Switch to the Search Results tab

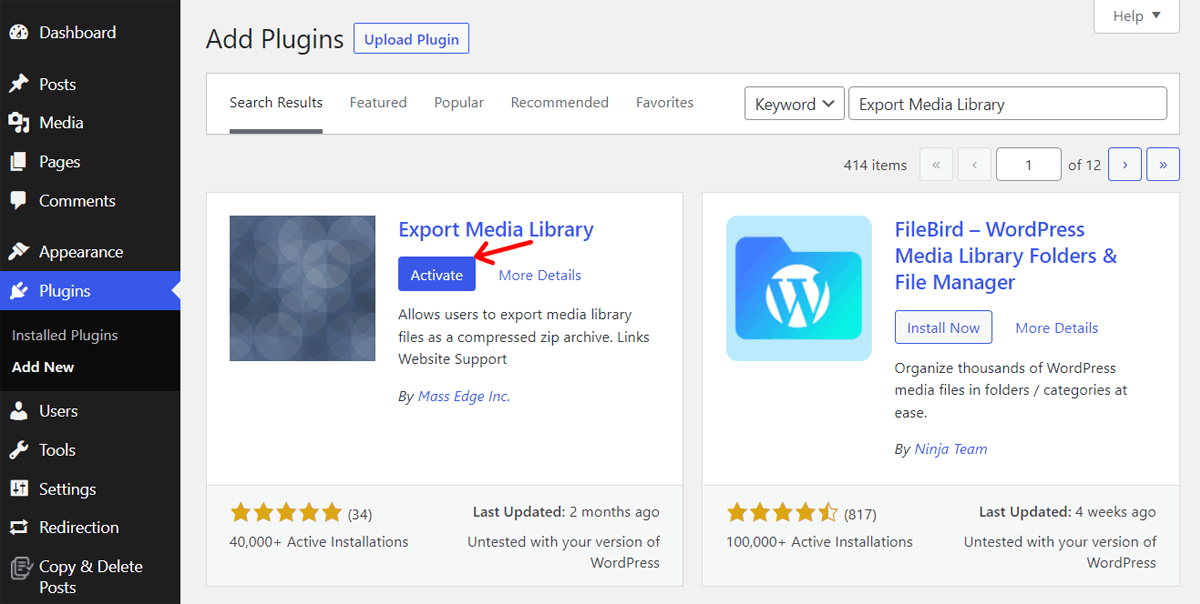point(276,103)
